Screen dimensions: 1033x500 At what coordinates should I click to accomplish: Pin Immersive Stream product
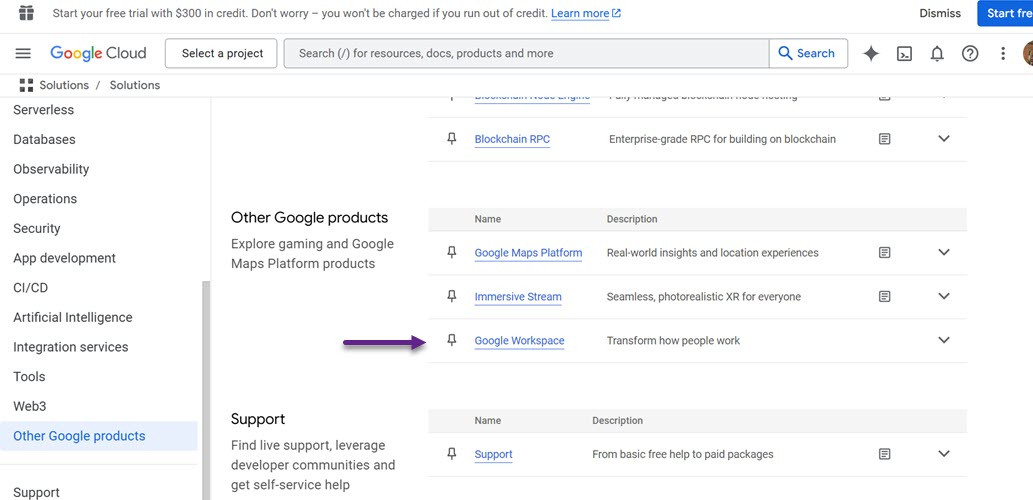coord(452,297)
